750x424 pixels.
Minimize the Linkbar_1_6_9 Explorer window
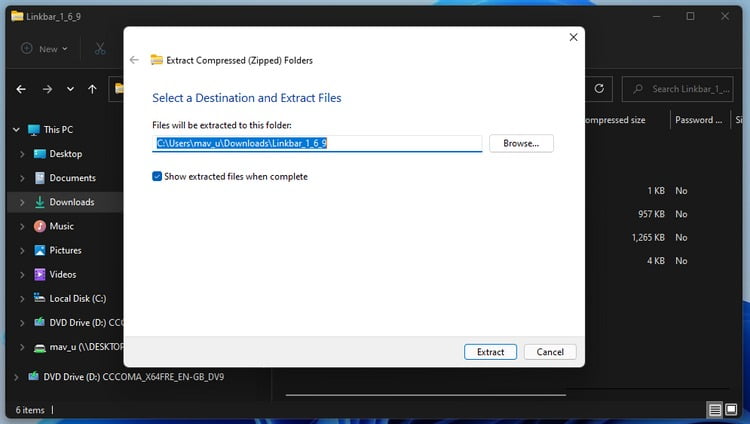click(x=657, y=16)
